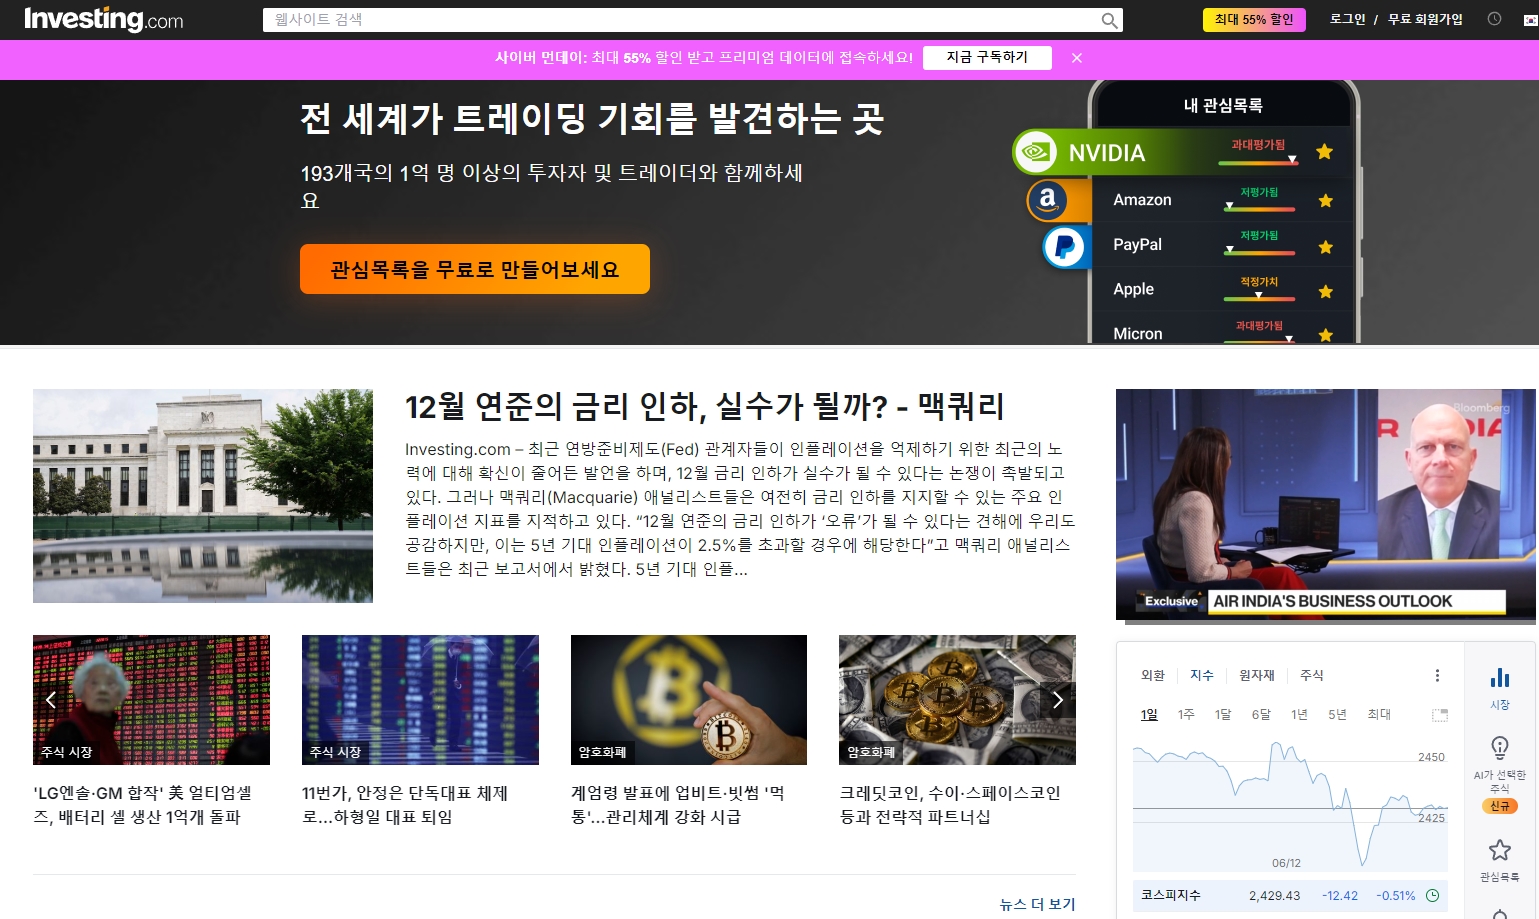Switch to the 외환 tab

[1153, 675]
